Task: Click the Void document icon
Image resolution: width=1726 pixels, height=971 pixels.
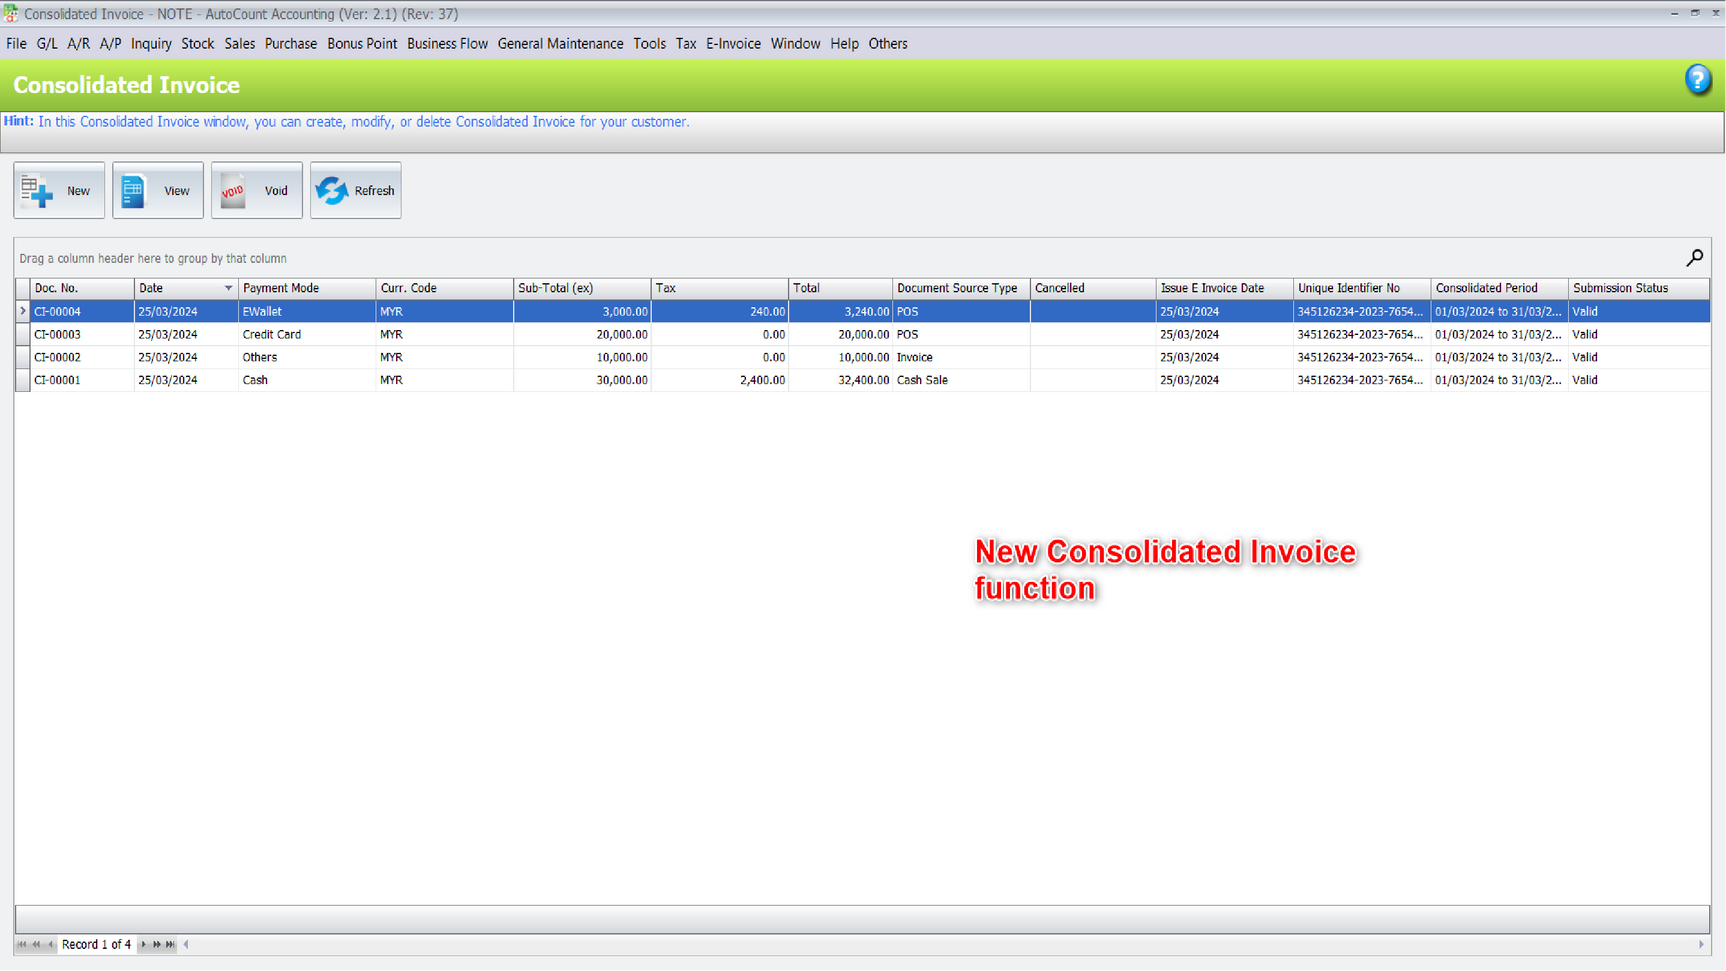Action: [233, 191]
